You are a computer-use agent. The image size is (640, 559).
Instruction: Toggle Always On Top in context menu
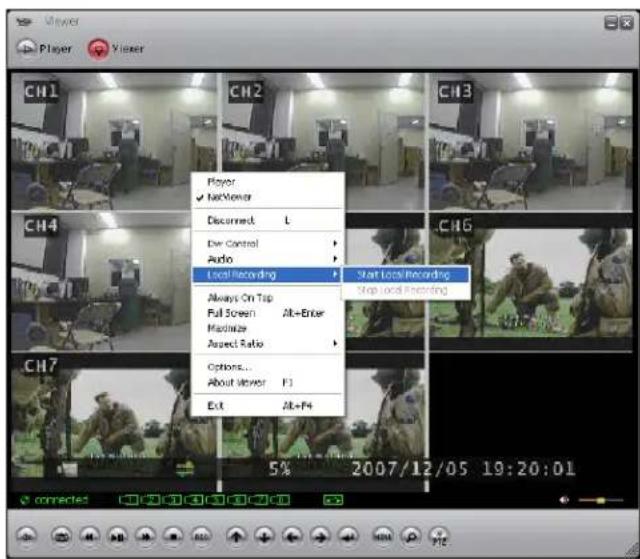(x=239, y=298)
